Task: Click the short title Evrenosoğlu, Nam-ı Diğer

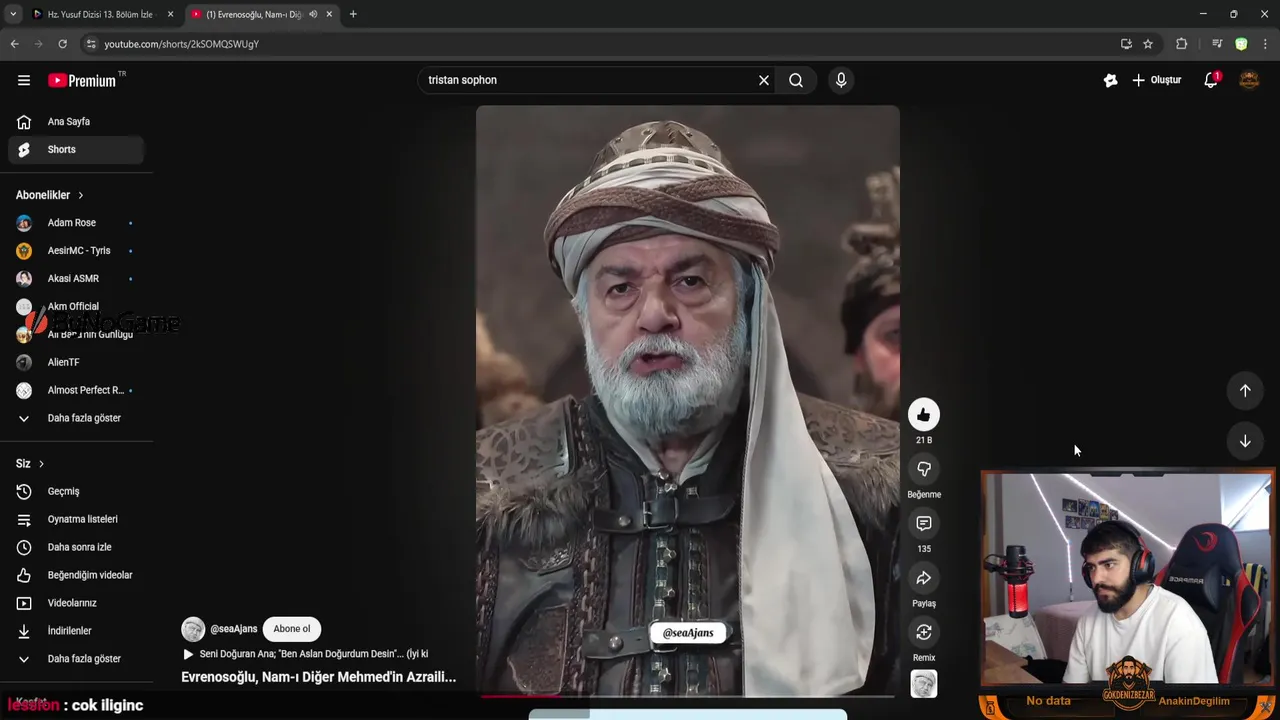Action: tap(318, 677)
